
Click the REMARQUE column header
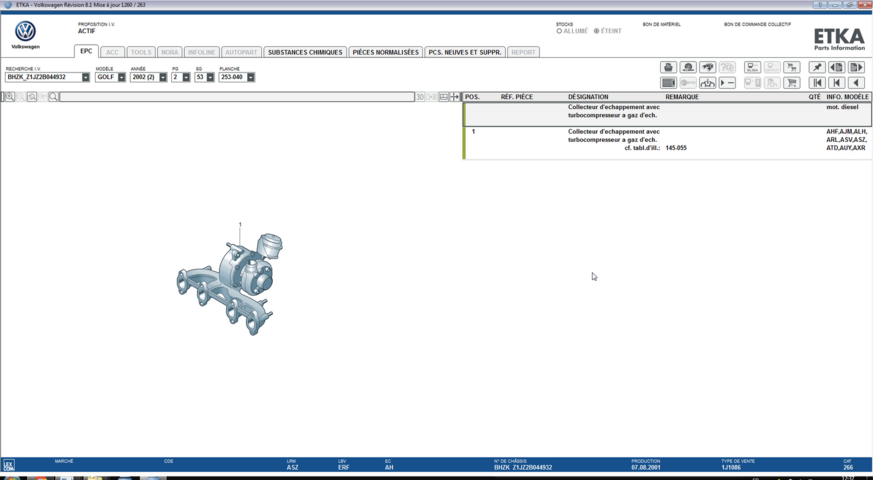point(682,97)
